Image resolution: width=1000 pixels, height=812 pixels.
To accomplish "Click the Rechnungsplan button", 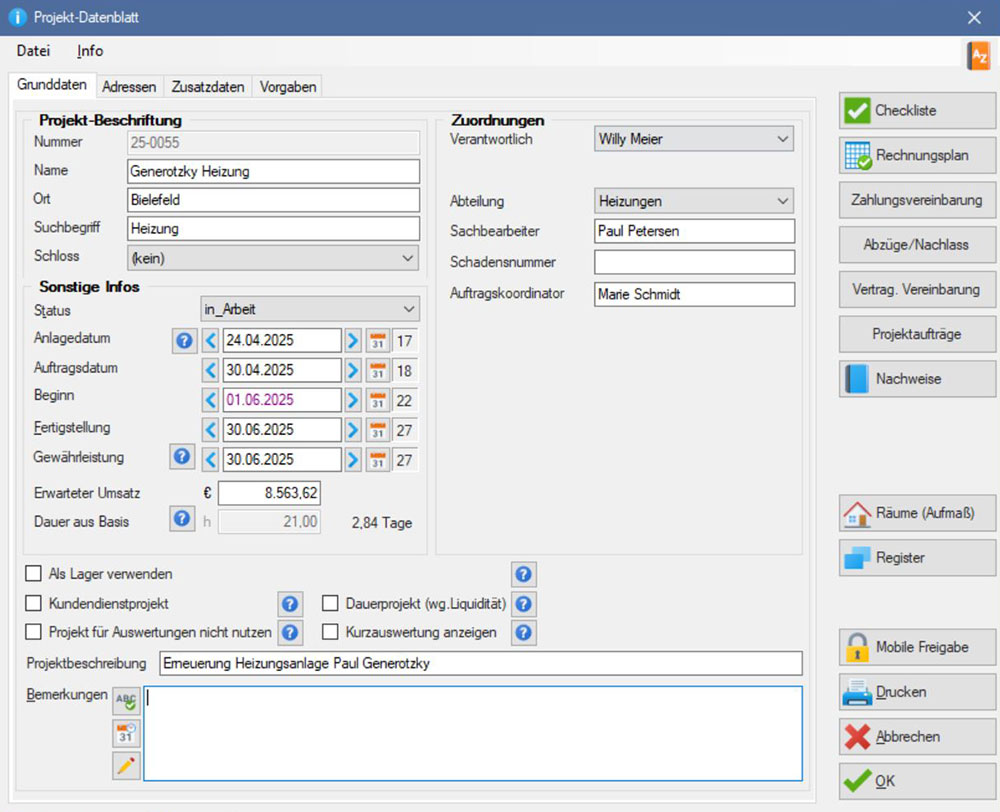I will coord(917,156).
